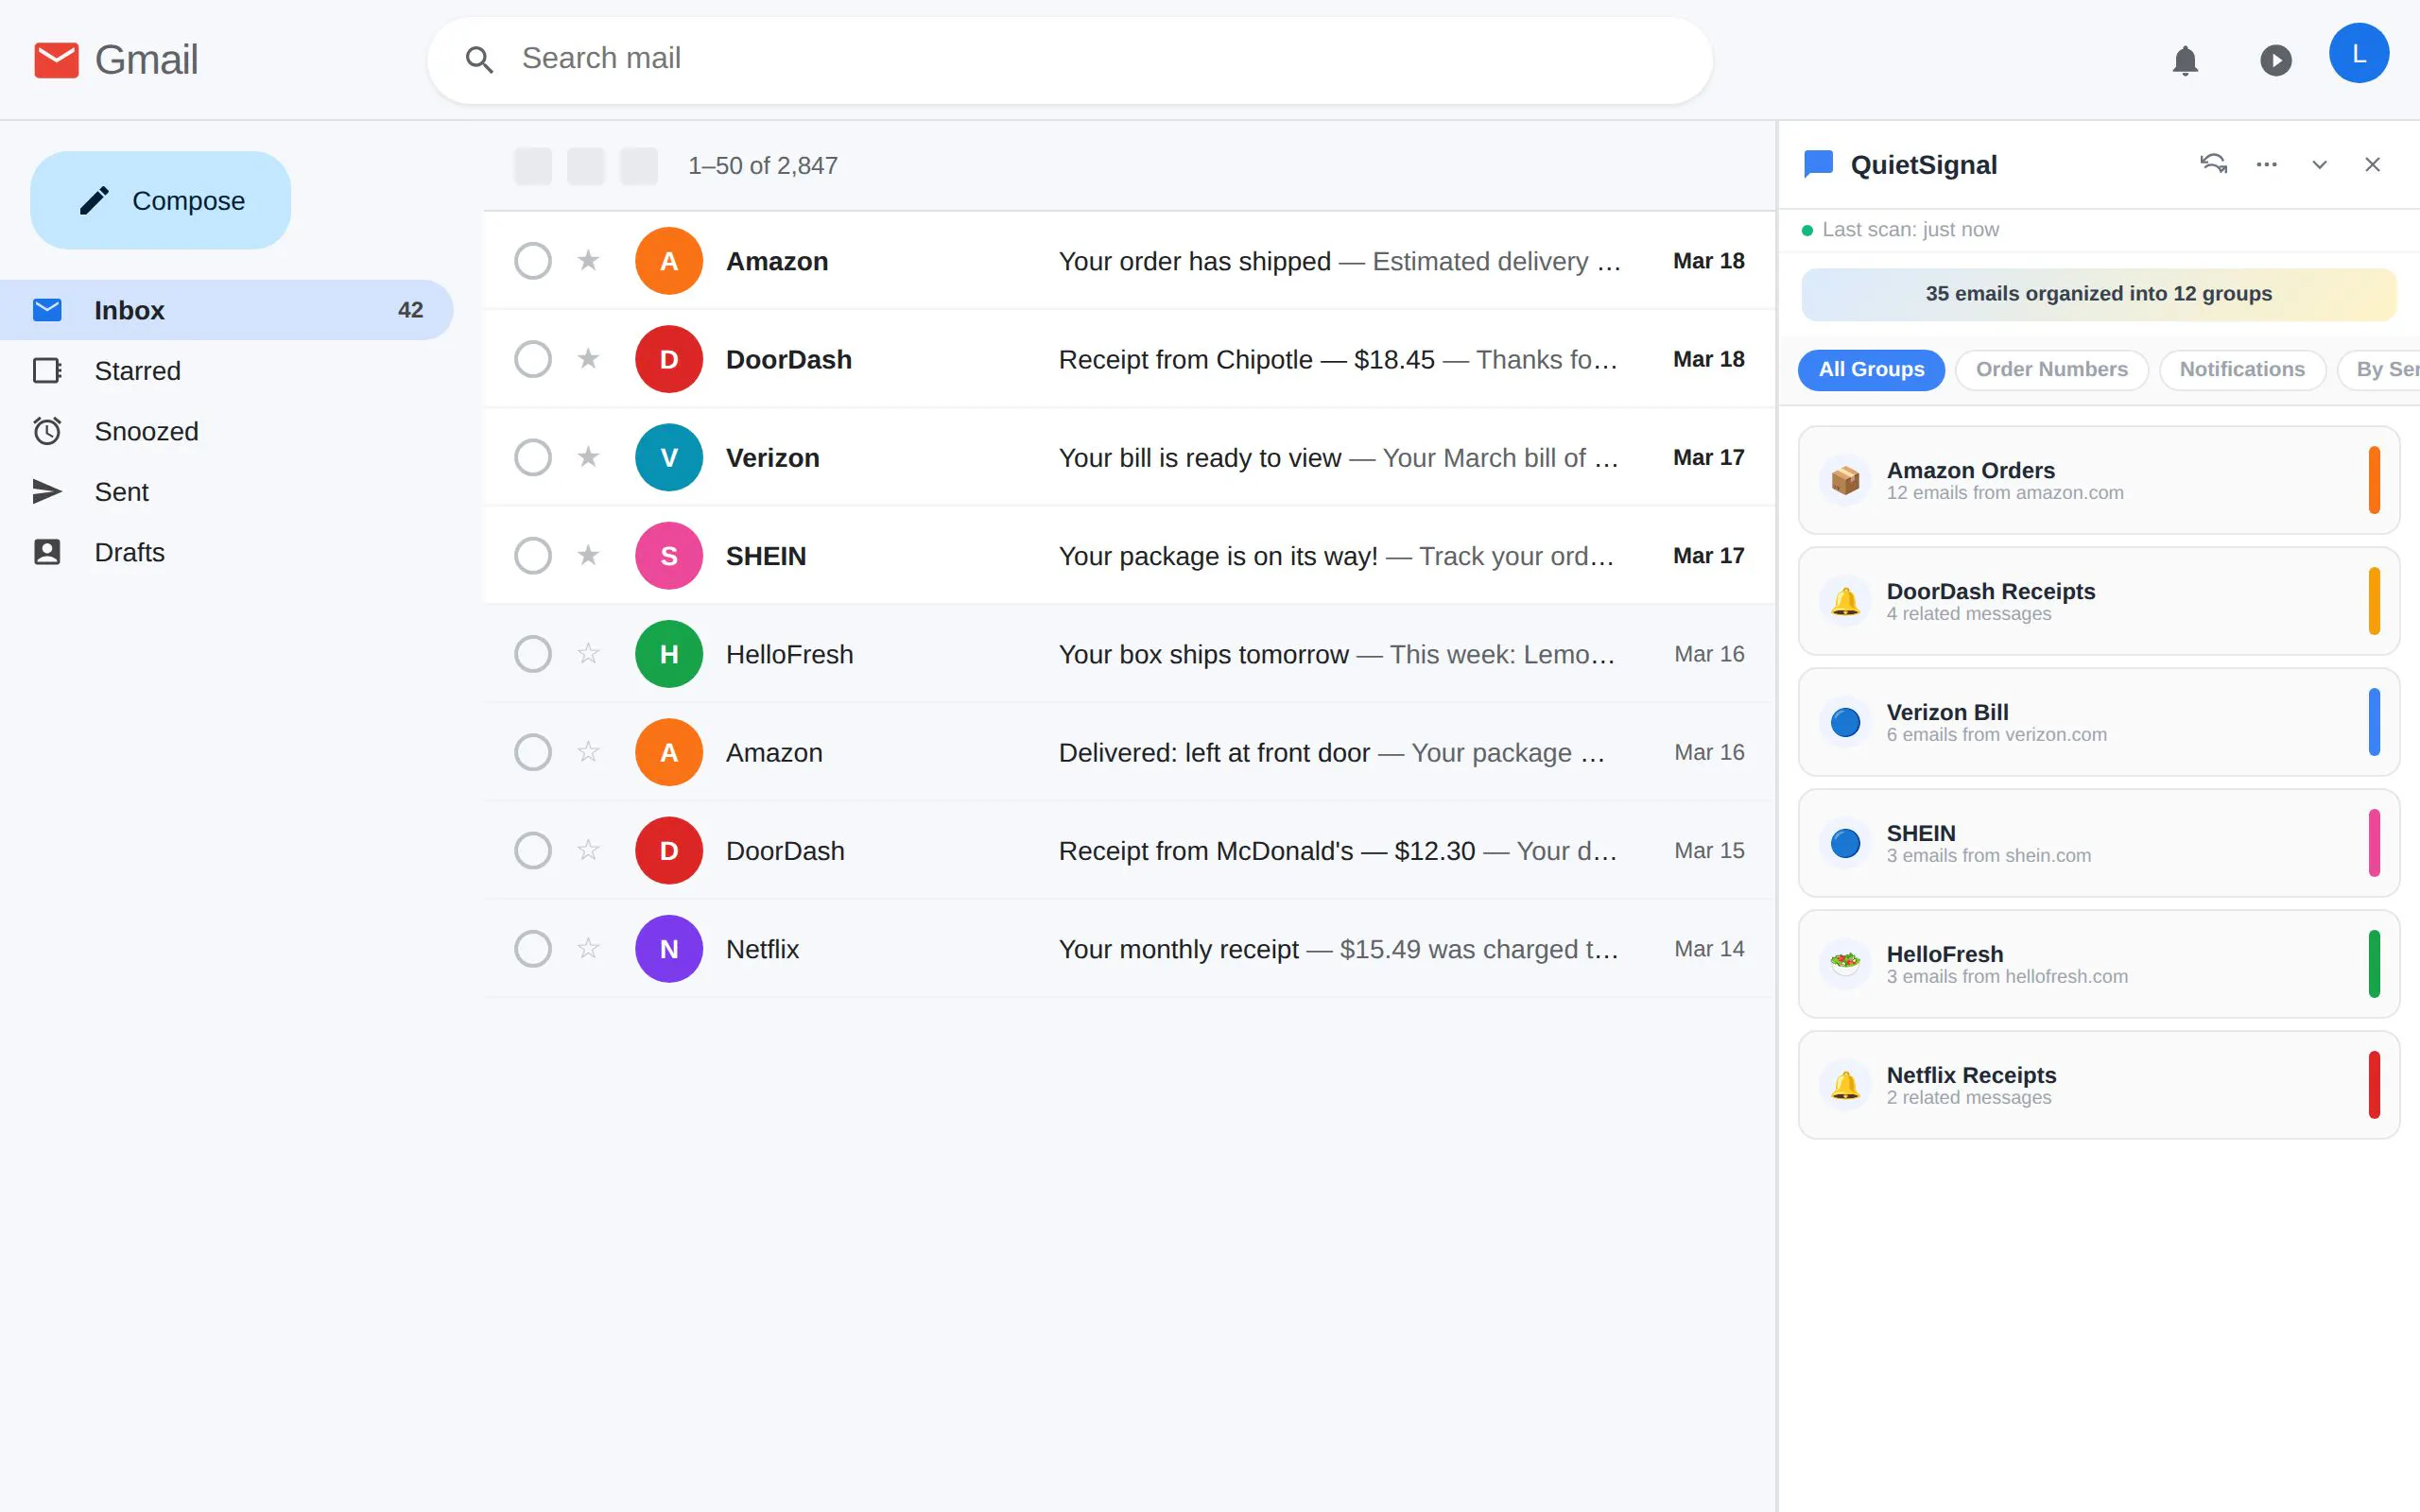Click the Verizon V avatar
Screen dimensions: 2420x1512
669,458
